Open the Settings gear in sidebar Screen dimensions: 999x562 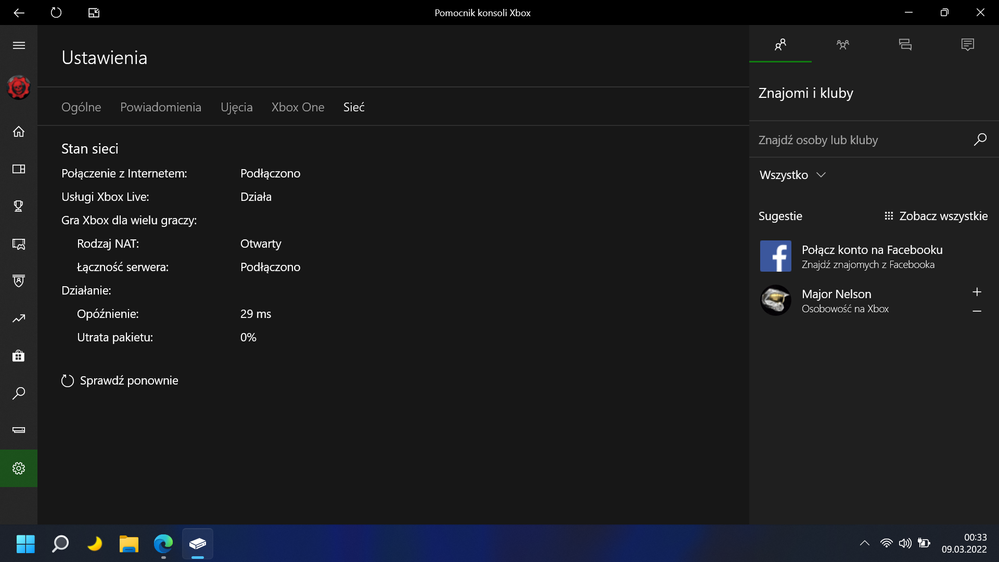point(18,468)
